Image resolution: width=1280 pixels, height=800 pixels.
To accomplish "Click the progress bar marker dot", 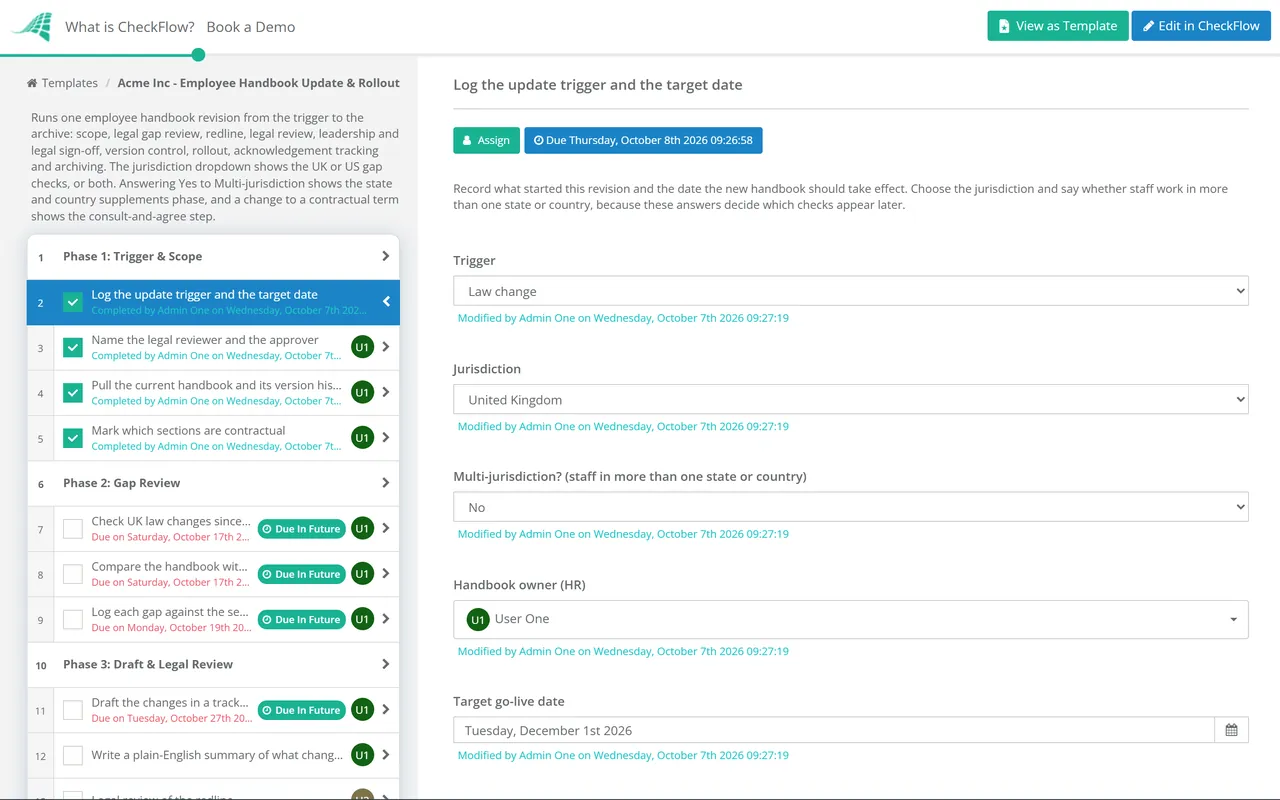I will tap(198, 55).
